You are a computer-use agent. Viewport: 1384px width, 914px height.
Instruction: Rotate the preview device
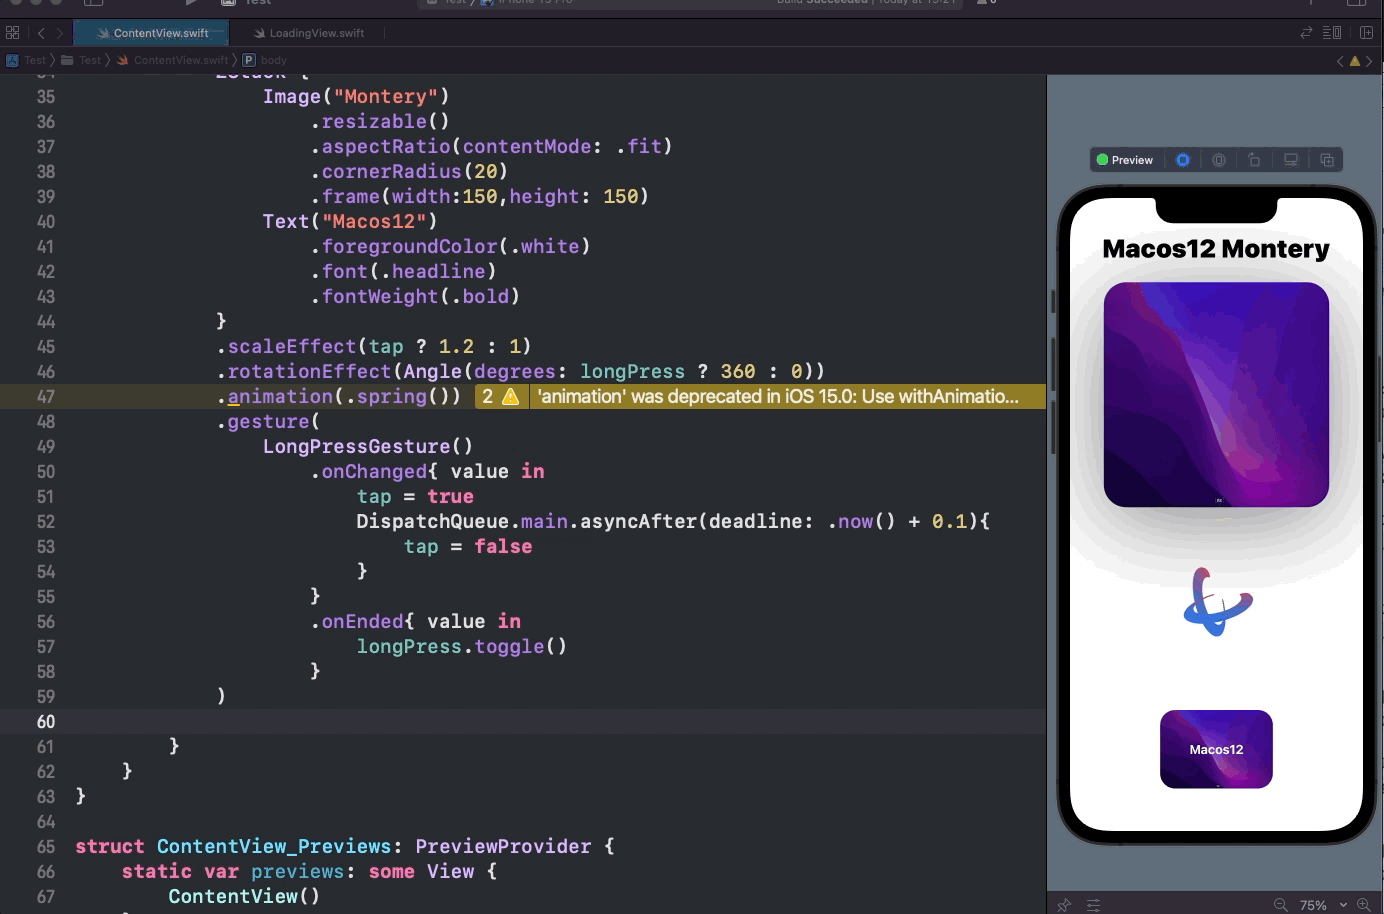click(1254, 160)
